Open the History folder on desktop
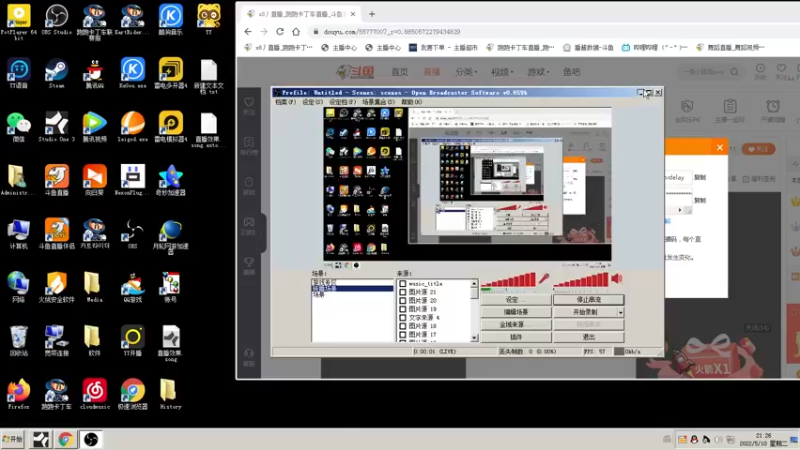 click(x=169, y=394)
